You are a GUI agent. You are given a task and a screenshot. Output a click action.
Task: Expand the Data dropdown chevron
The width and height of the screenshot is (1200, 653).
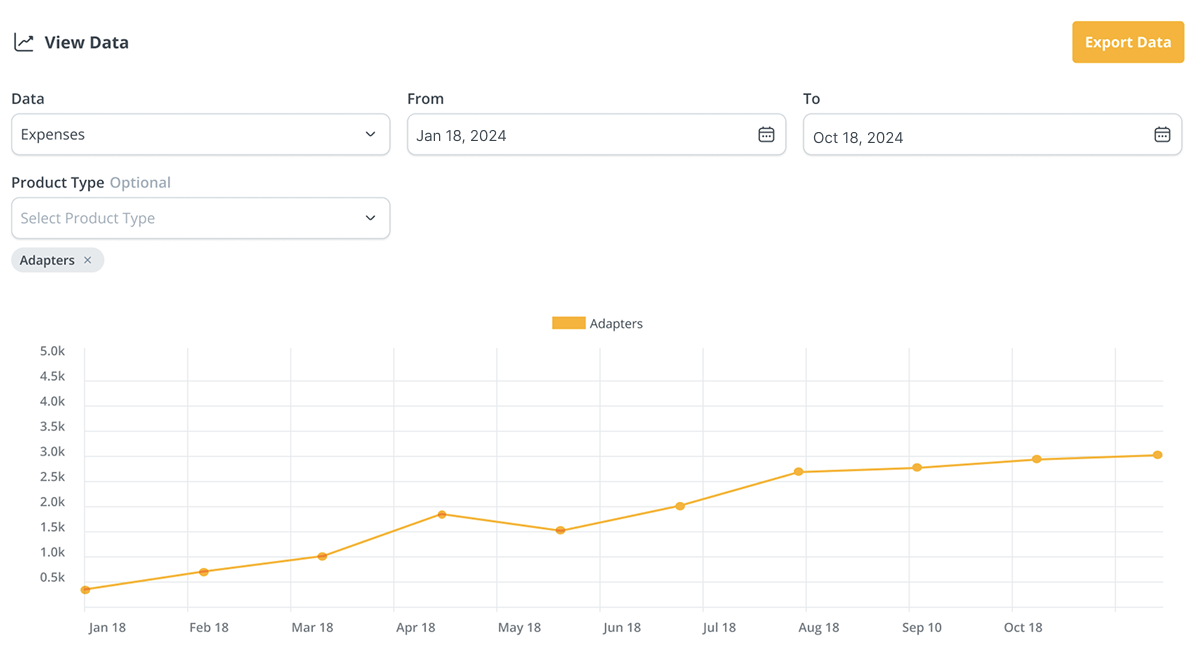370,135
